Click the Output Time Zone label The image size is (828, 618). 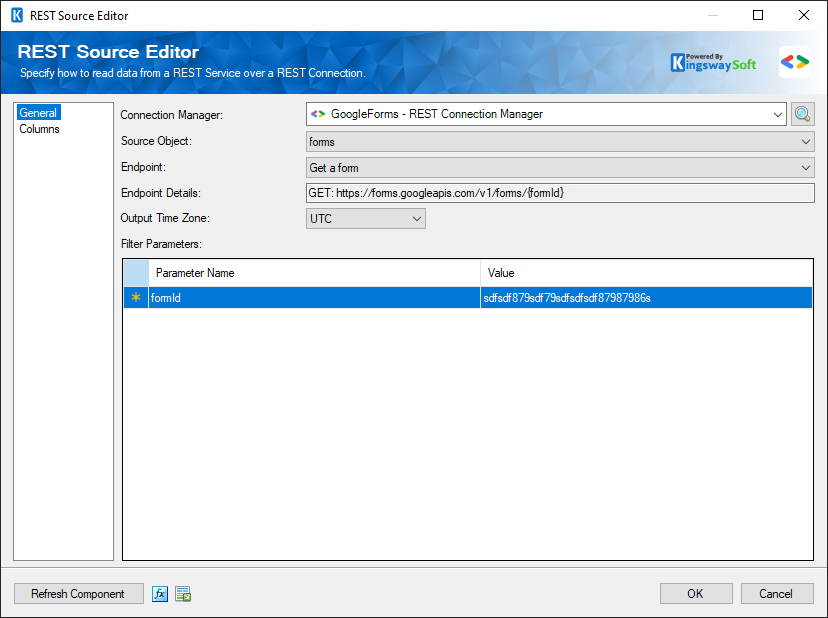[x=165, y=218]
